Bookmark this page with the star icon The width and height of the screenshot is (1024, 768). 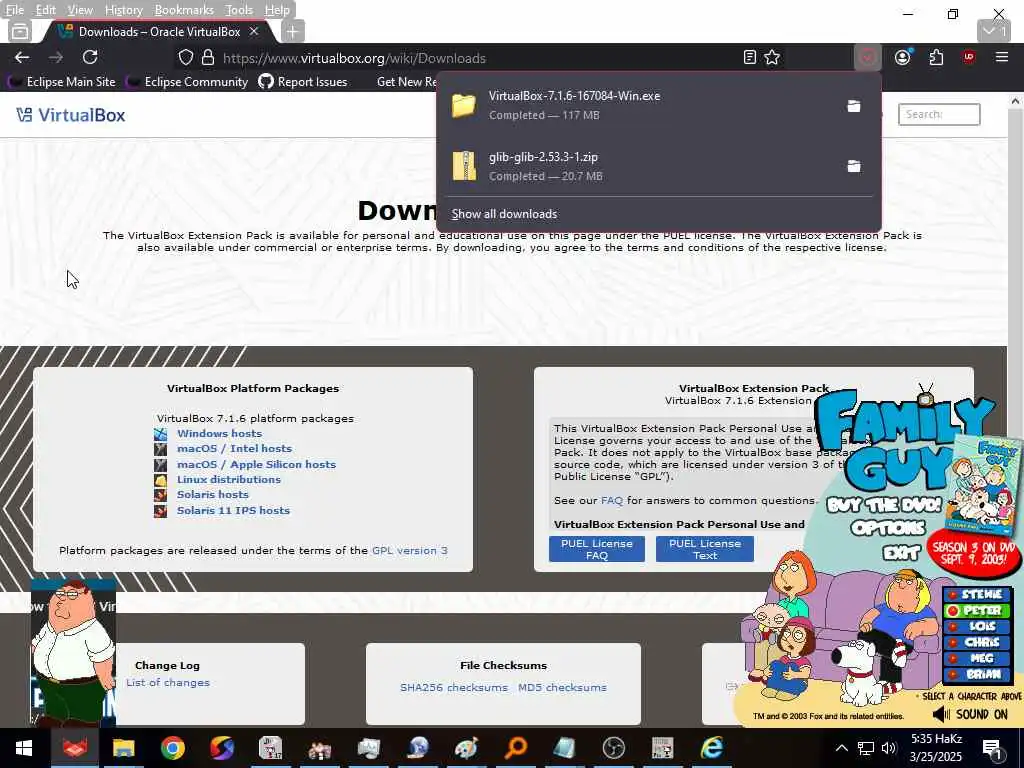pyautogui.click(x=772, y=57)
